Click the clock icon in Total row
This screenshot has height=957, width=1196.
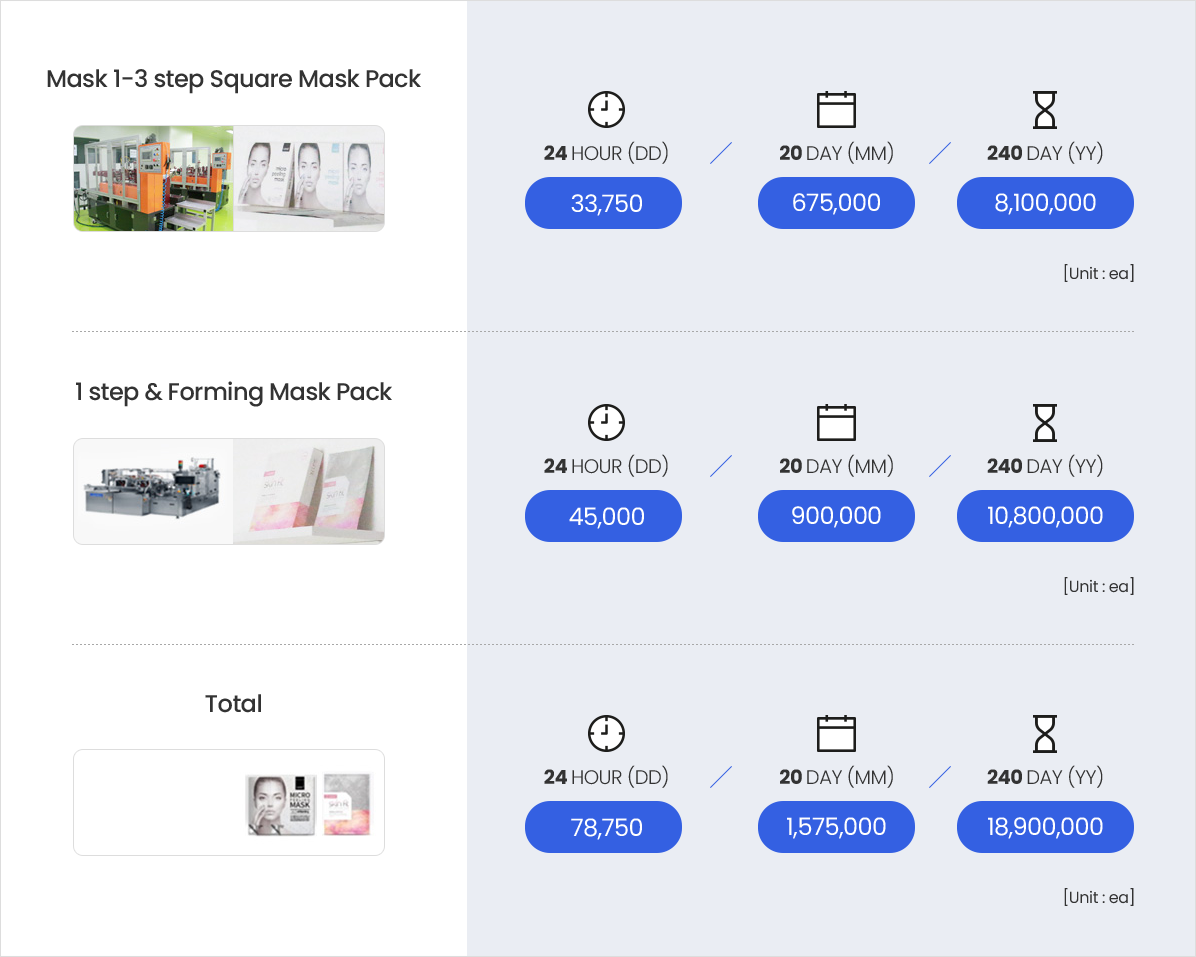coord(606,733)
